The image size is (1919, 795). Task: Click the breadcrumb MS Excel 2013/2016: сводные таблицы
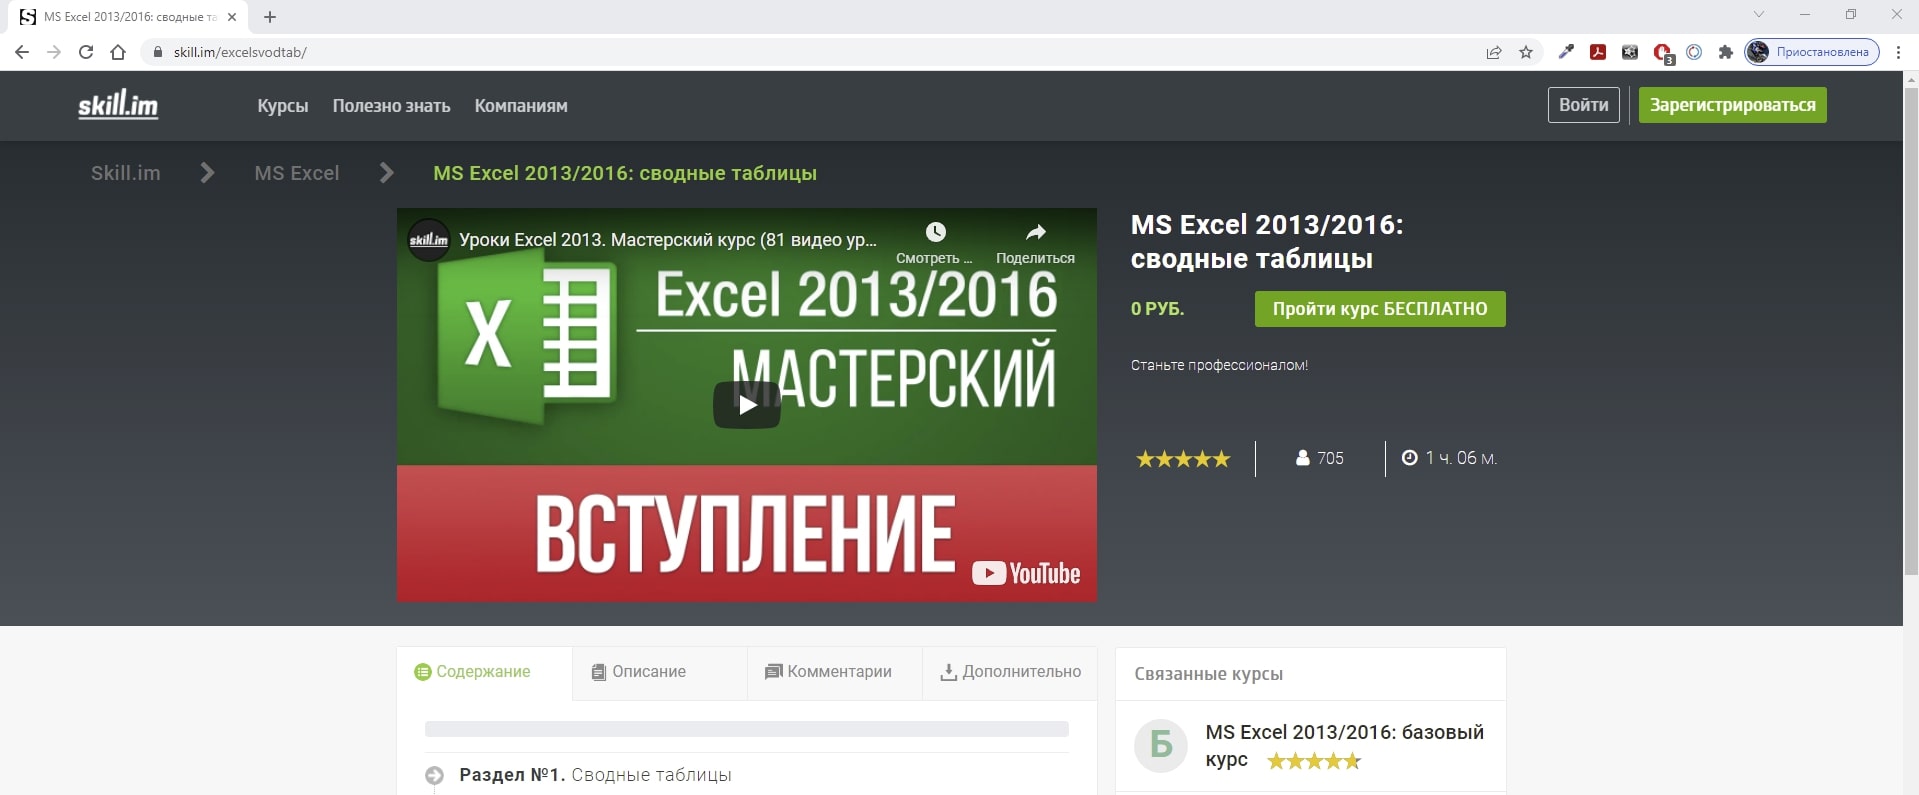(625, 173)
